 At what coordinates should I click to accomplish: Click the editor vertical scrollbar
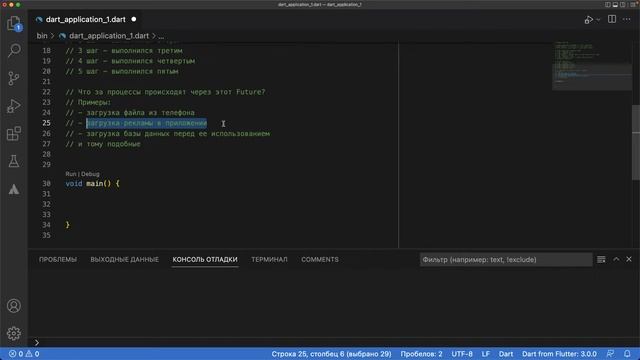636,142
